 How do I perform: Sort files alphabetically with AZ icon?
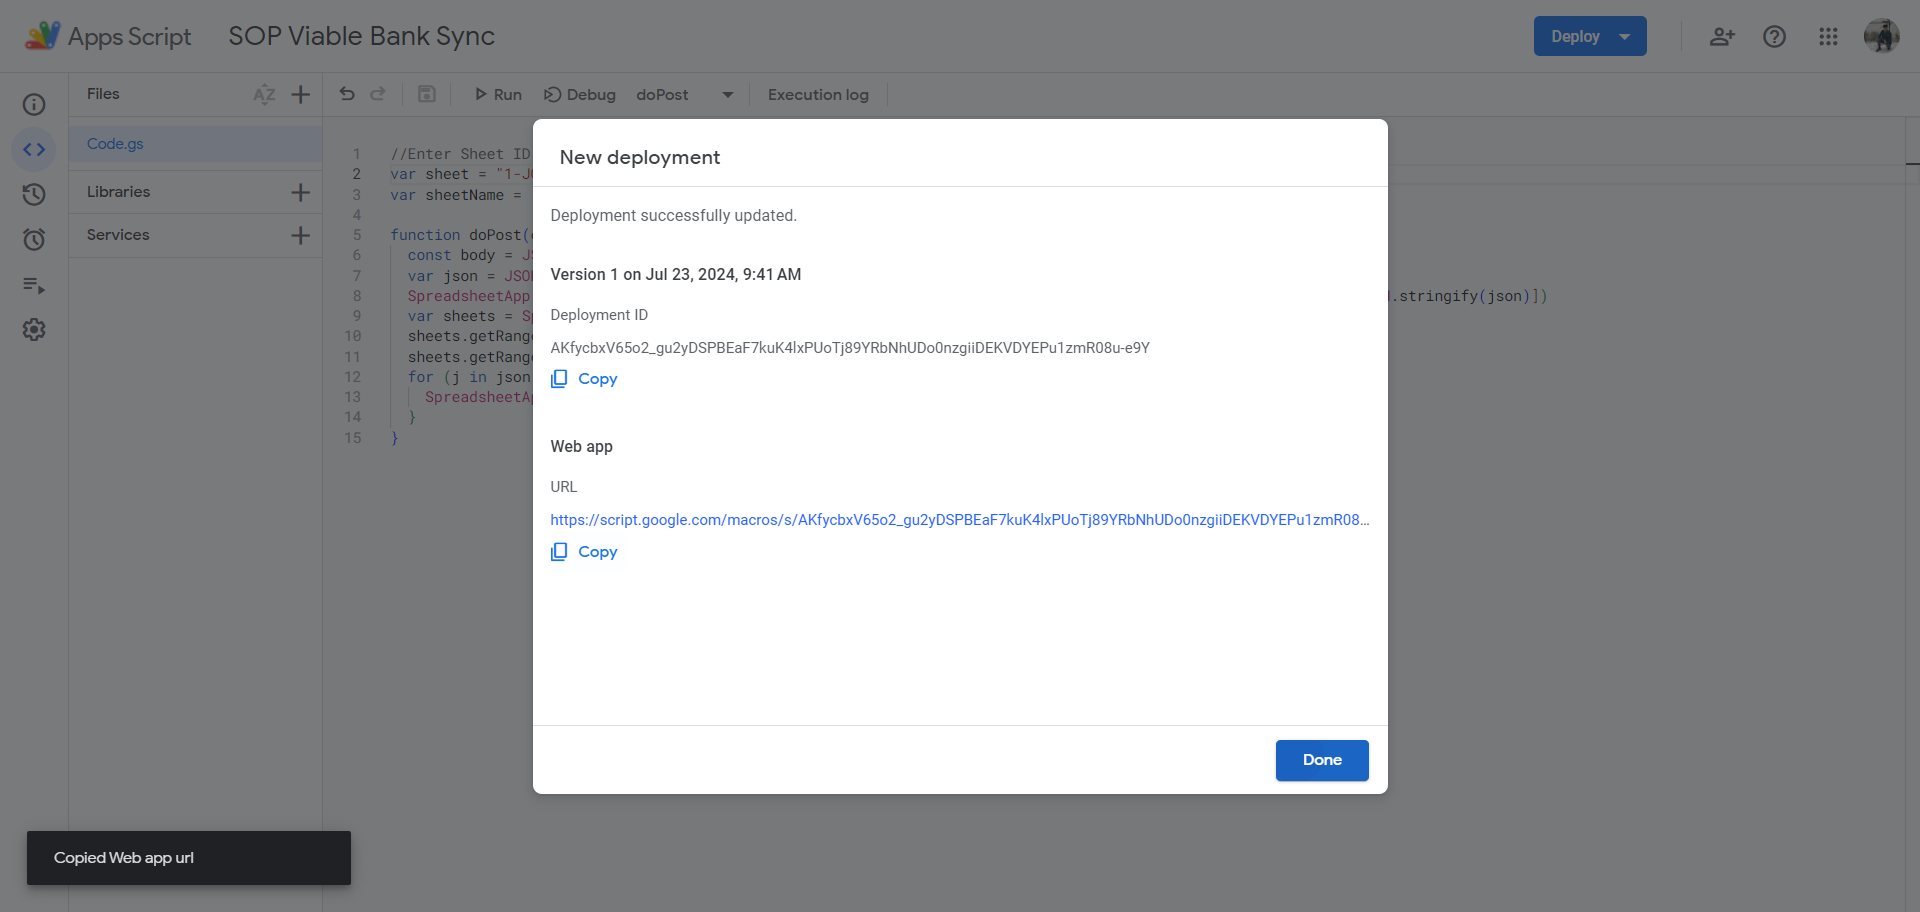[x=264, y=94]
